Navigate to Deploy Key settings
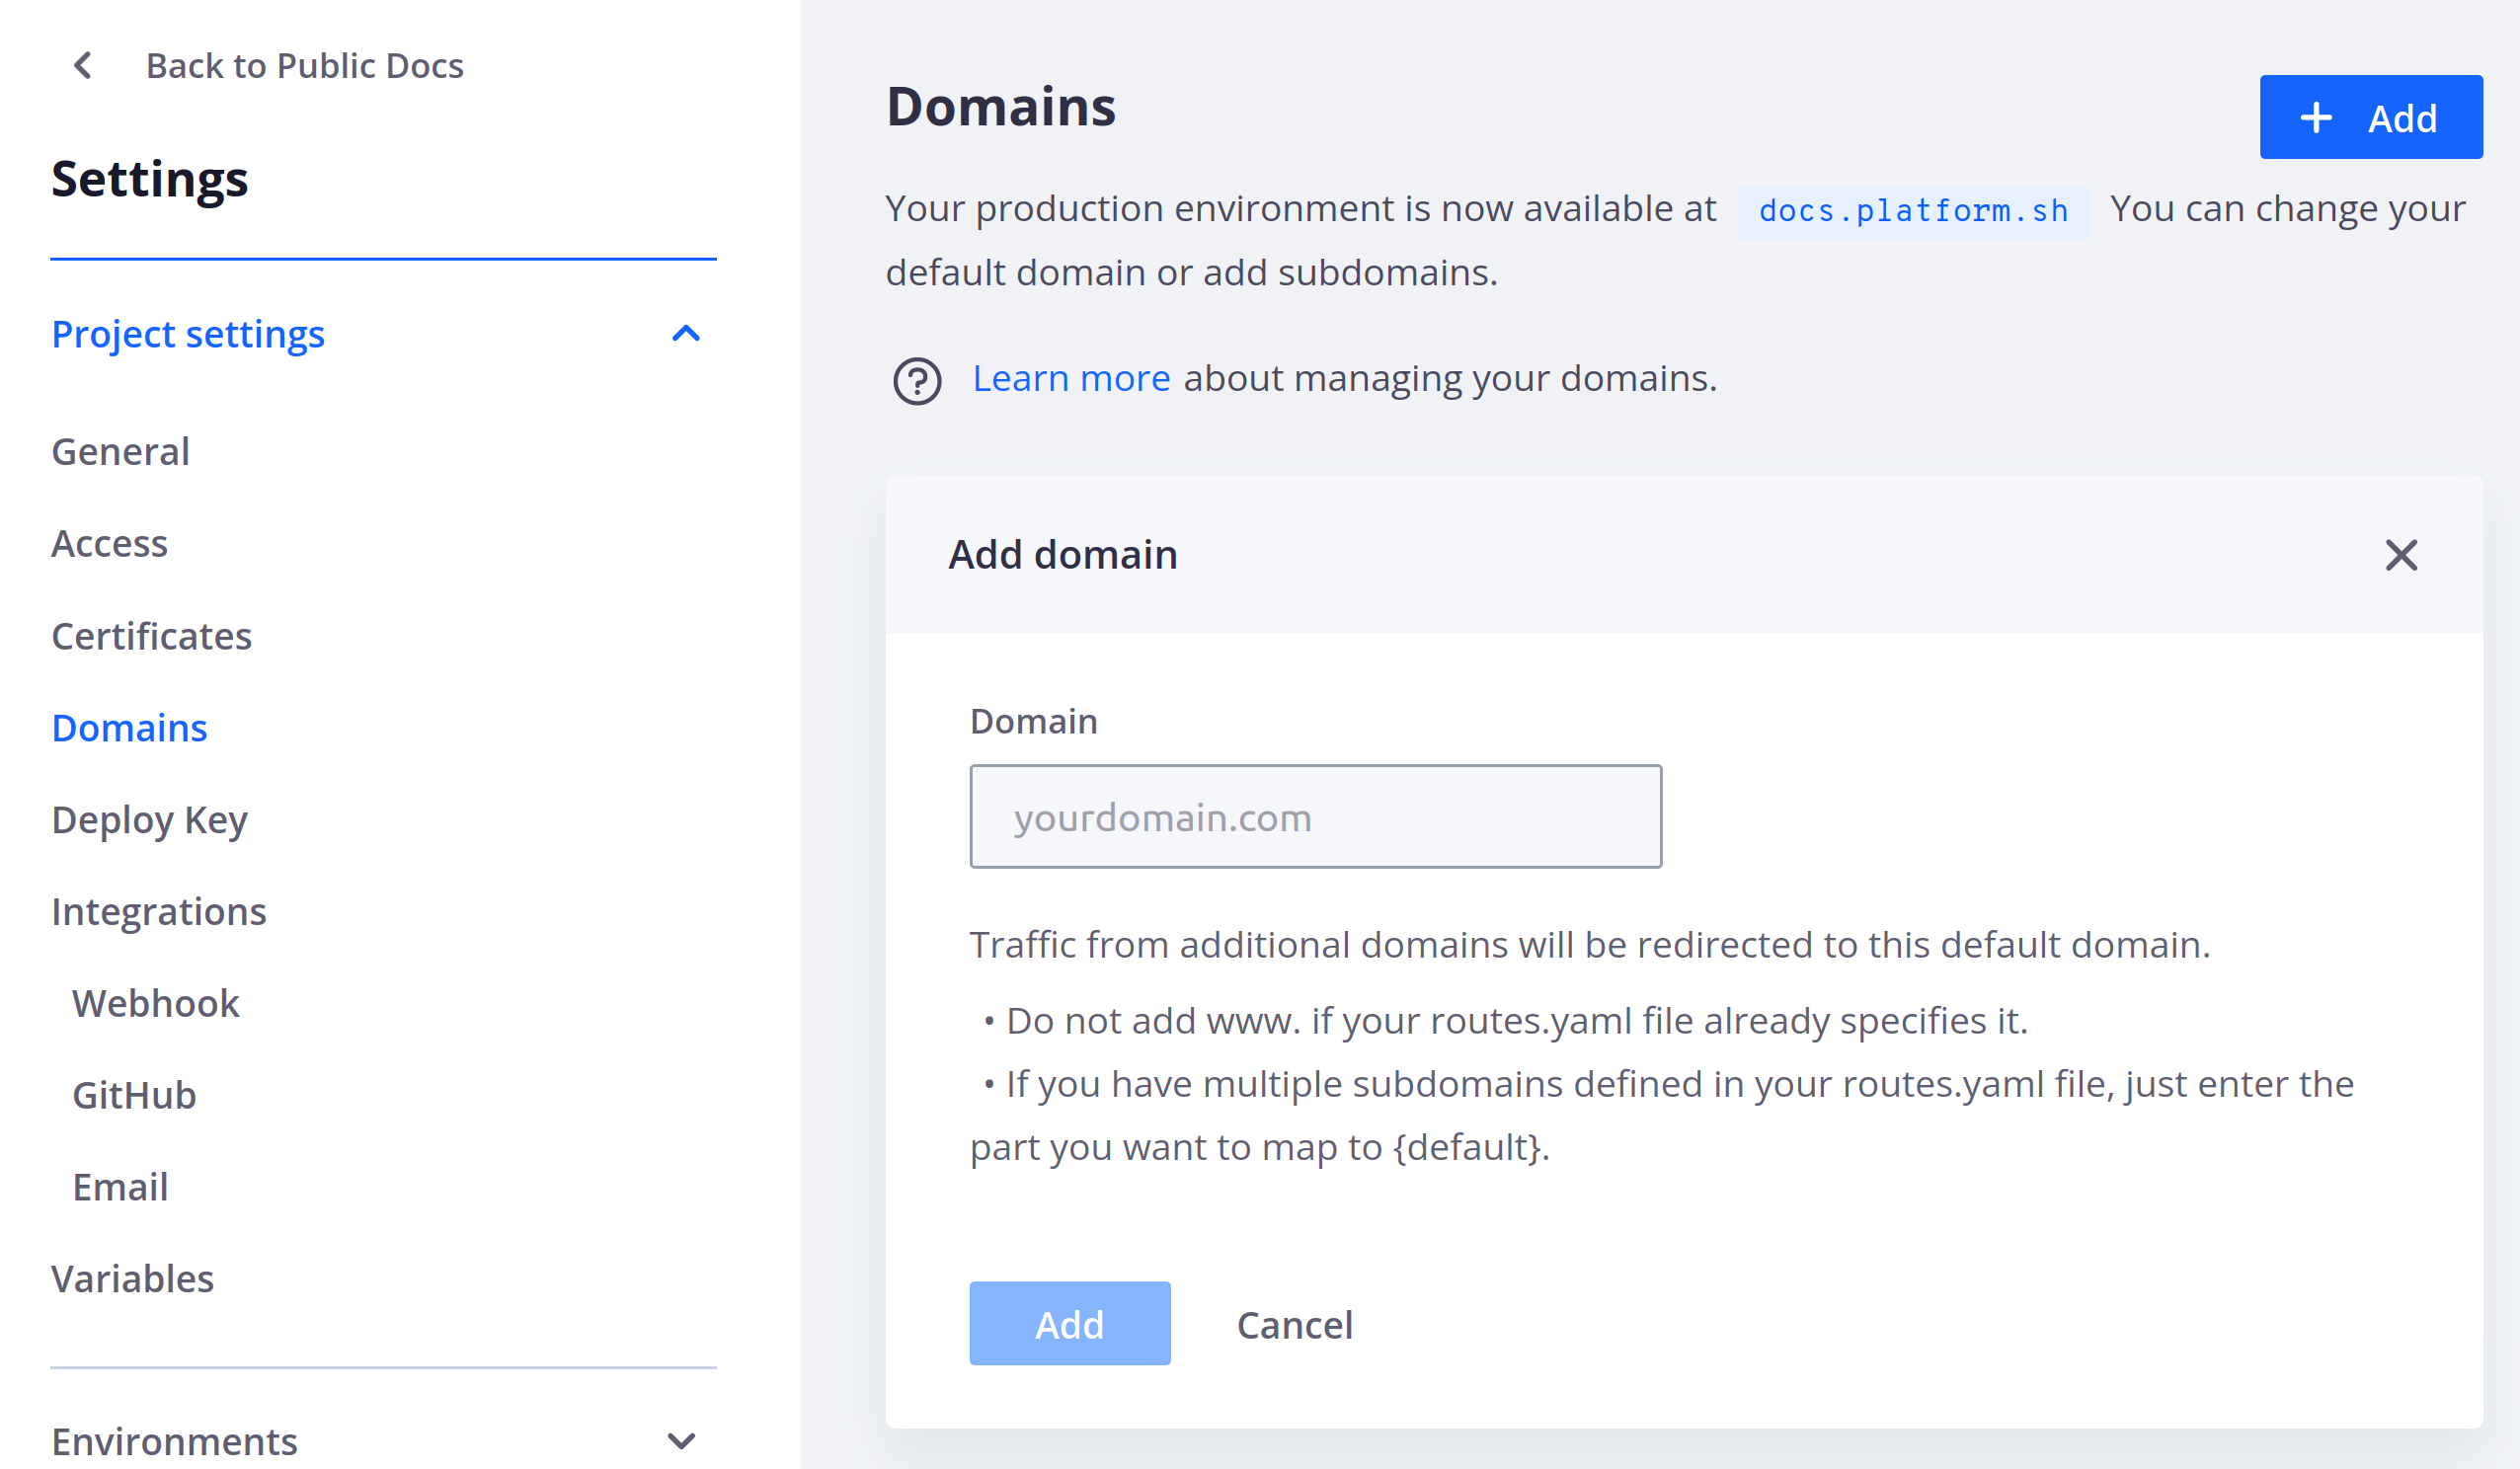Viewport: 2520px width, 1469px height. coord(149,818)
